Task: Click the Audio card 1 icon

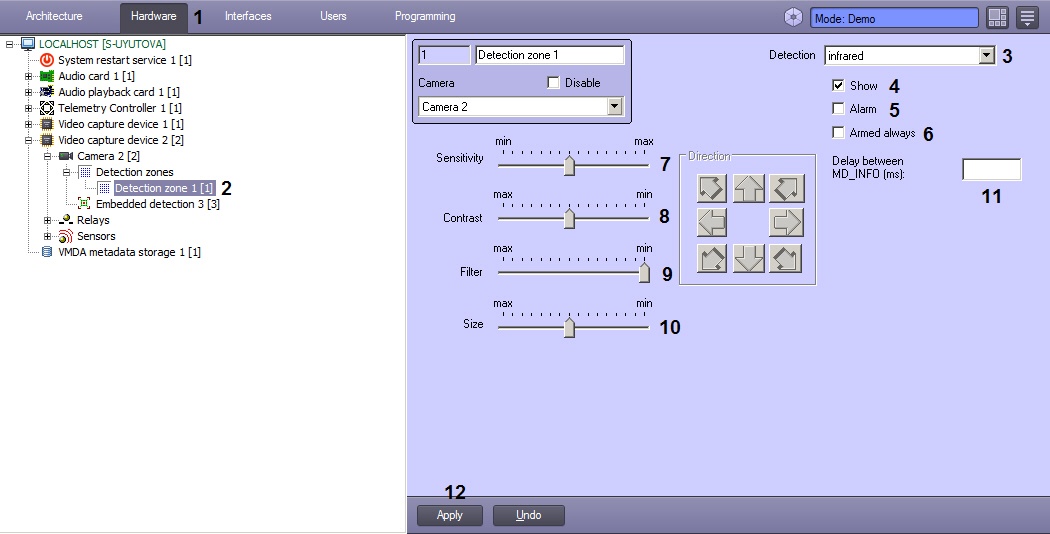Action: 47,76
